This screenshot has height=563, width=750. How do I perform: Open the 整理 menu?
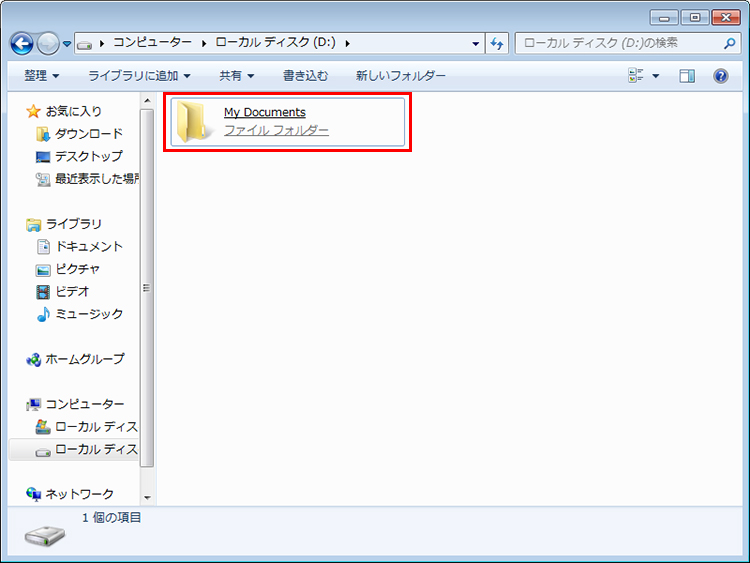click(x=42, y=76)
